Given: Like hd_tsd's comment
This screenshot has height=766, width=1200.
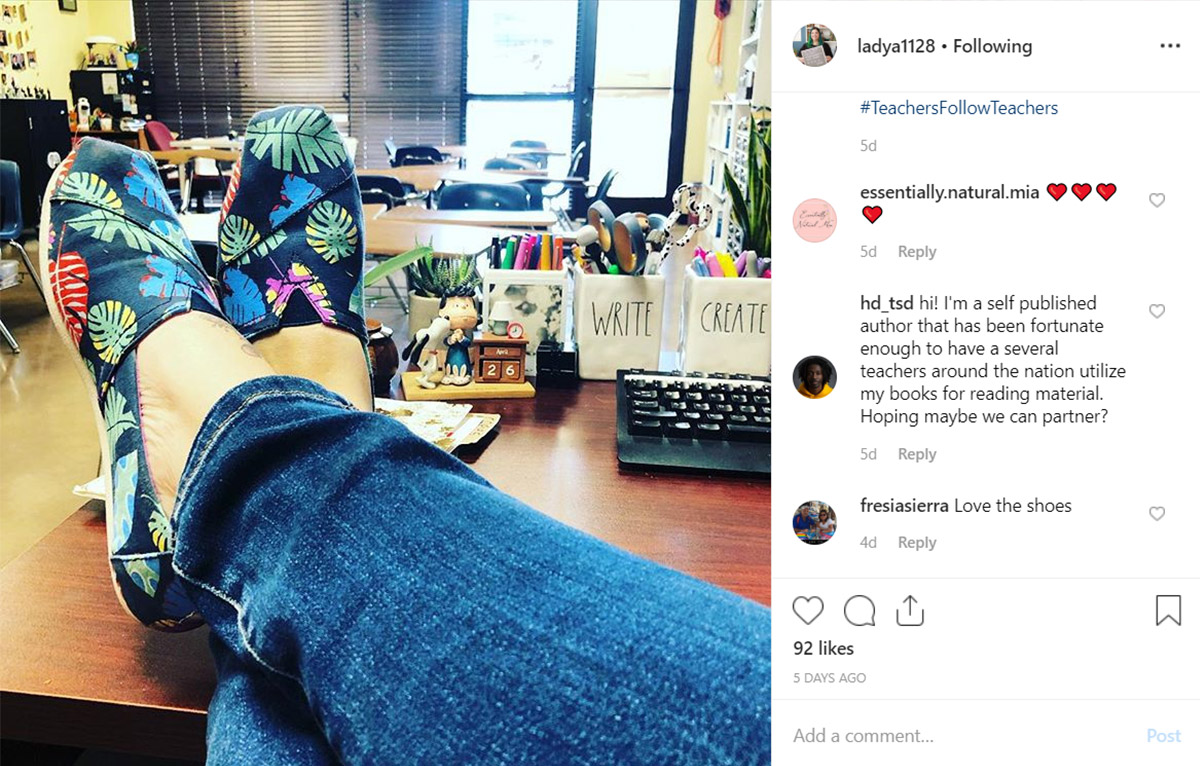Looking at the screenshot, I should click(x=1157, y=311).
